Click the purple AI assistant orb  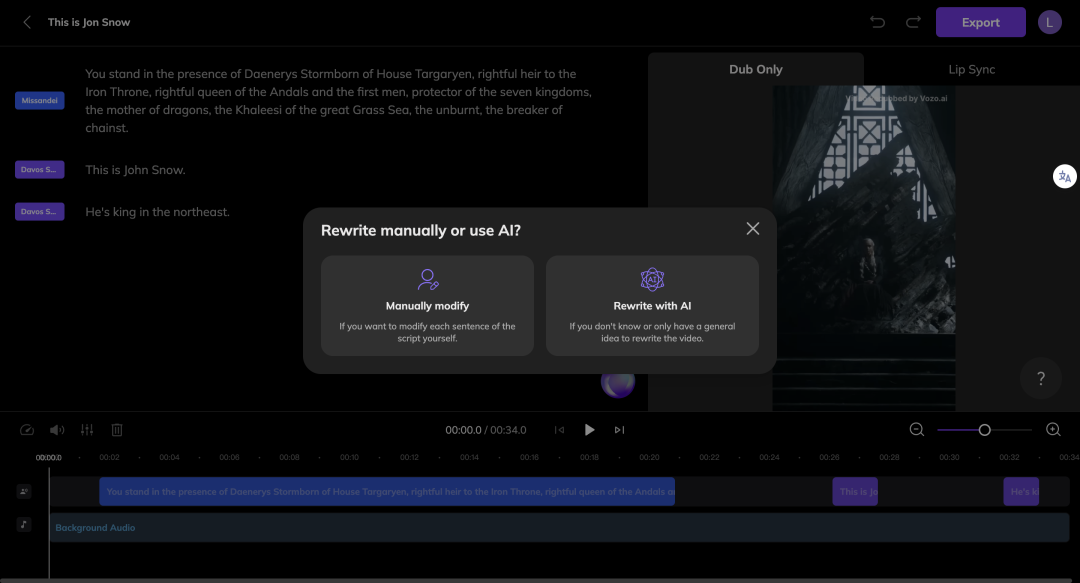click(x=618, y=382)
